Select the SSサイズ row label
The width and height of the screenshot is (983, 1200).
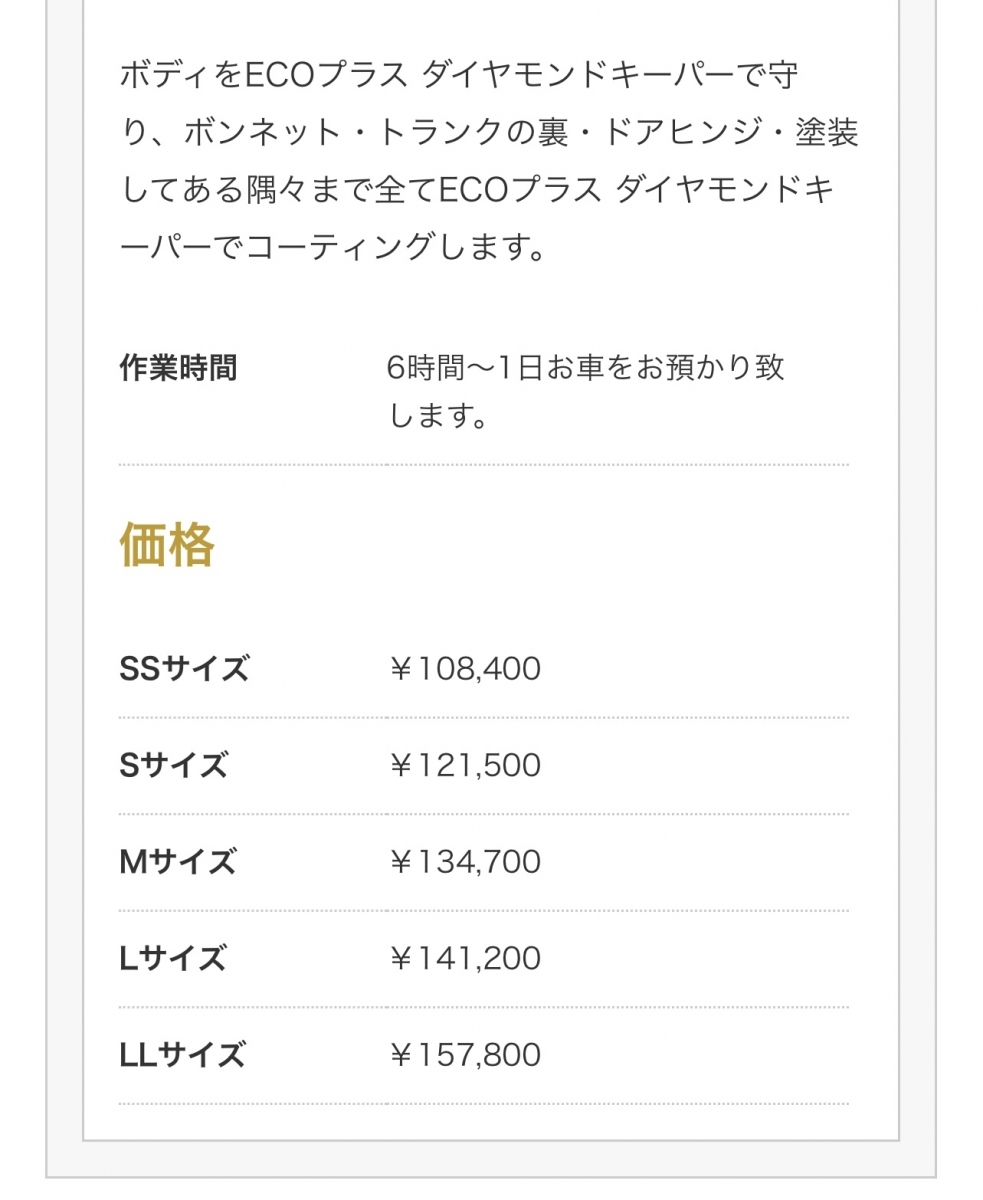tap(184, 669)
